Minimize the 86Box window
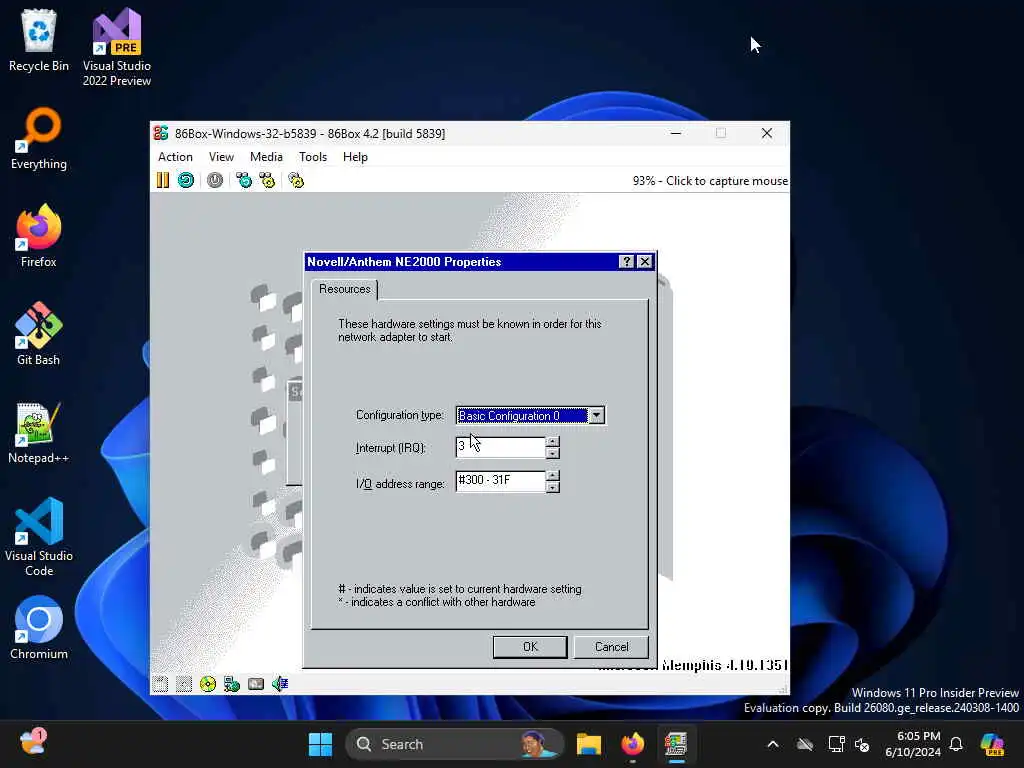 pyautogui.click(x=676, y=133)
